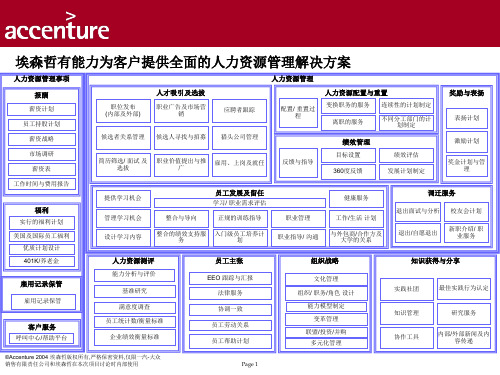Click the 目标设置 box
This screenshot has height=375, width=500.
pyautogui.click(x=348, y=155)
